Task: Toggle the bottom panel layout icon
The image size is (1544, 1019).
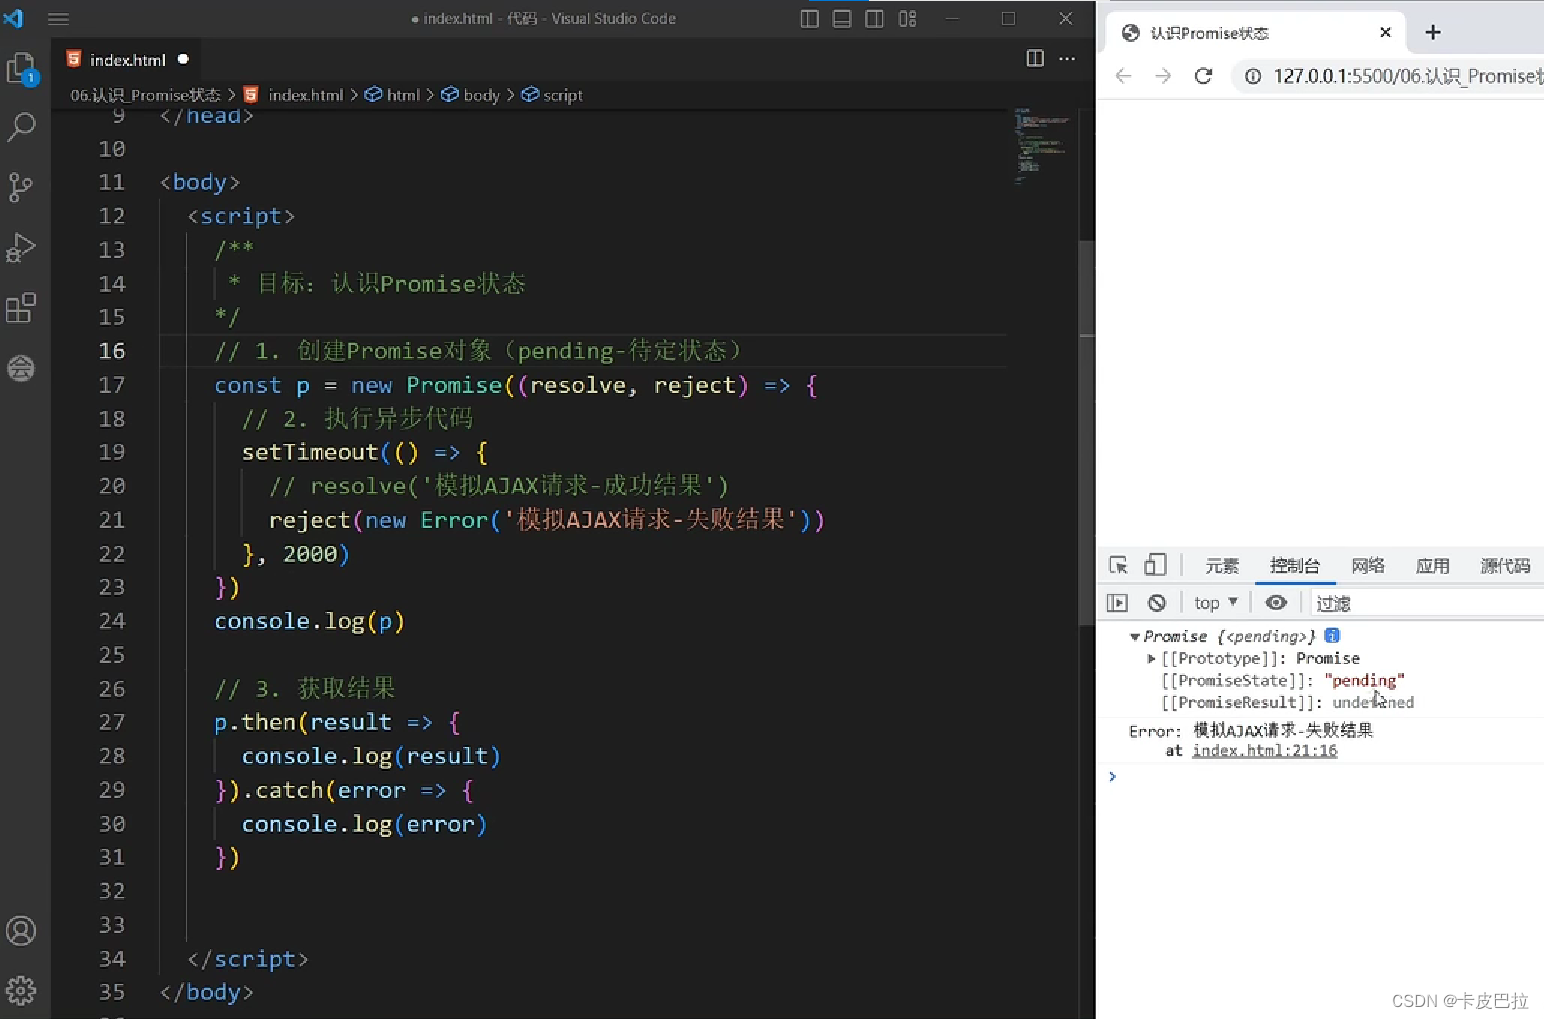Action: pyautogui.click(x=842, y=19)
